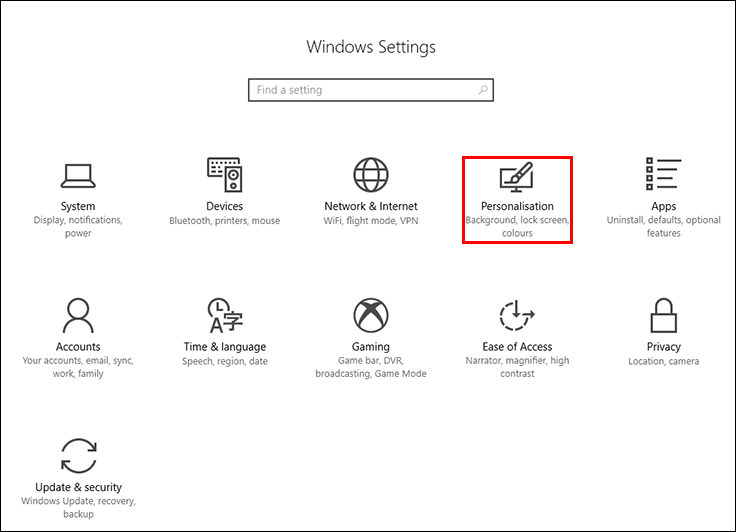The image size is (736, 532).
Task: Click the Privacy label
Action: coord(664,347)
